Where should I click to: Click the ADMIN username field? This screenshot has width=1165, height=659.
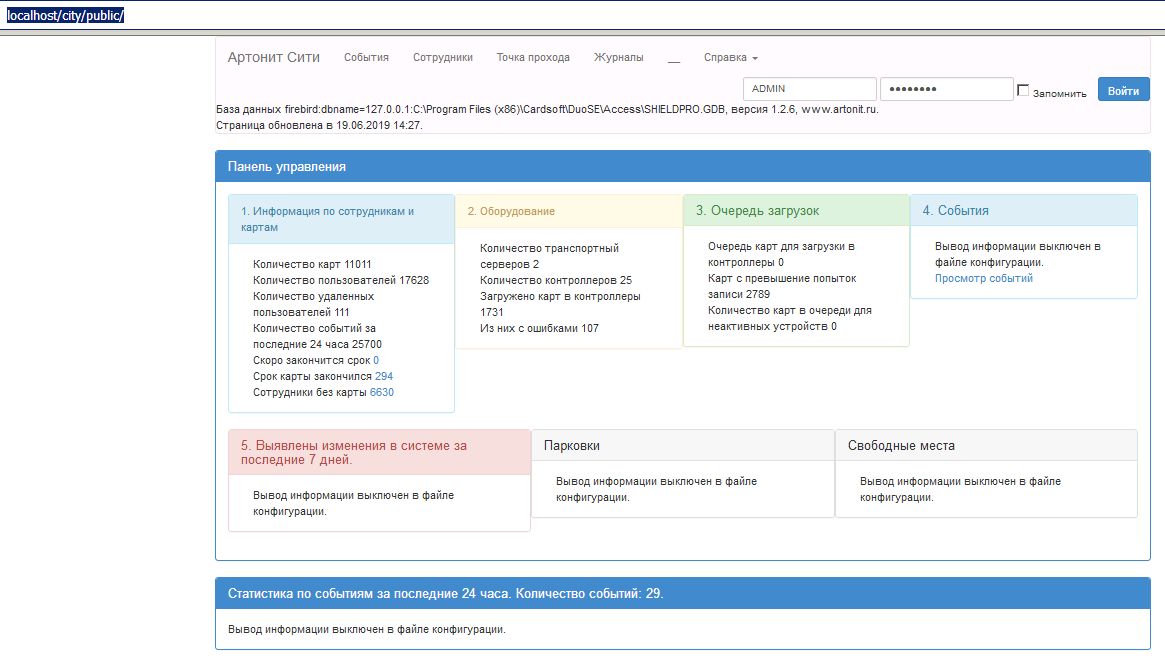809,89
